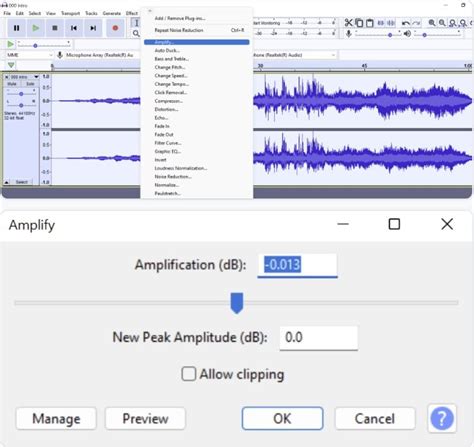Open the View menu
This screenshot has height=447, width=474.
click(51, 13)
